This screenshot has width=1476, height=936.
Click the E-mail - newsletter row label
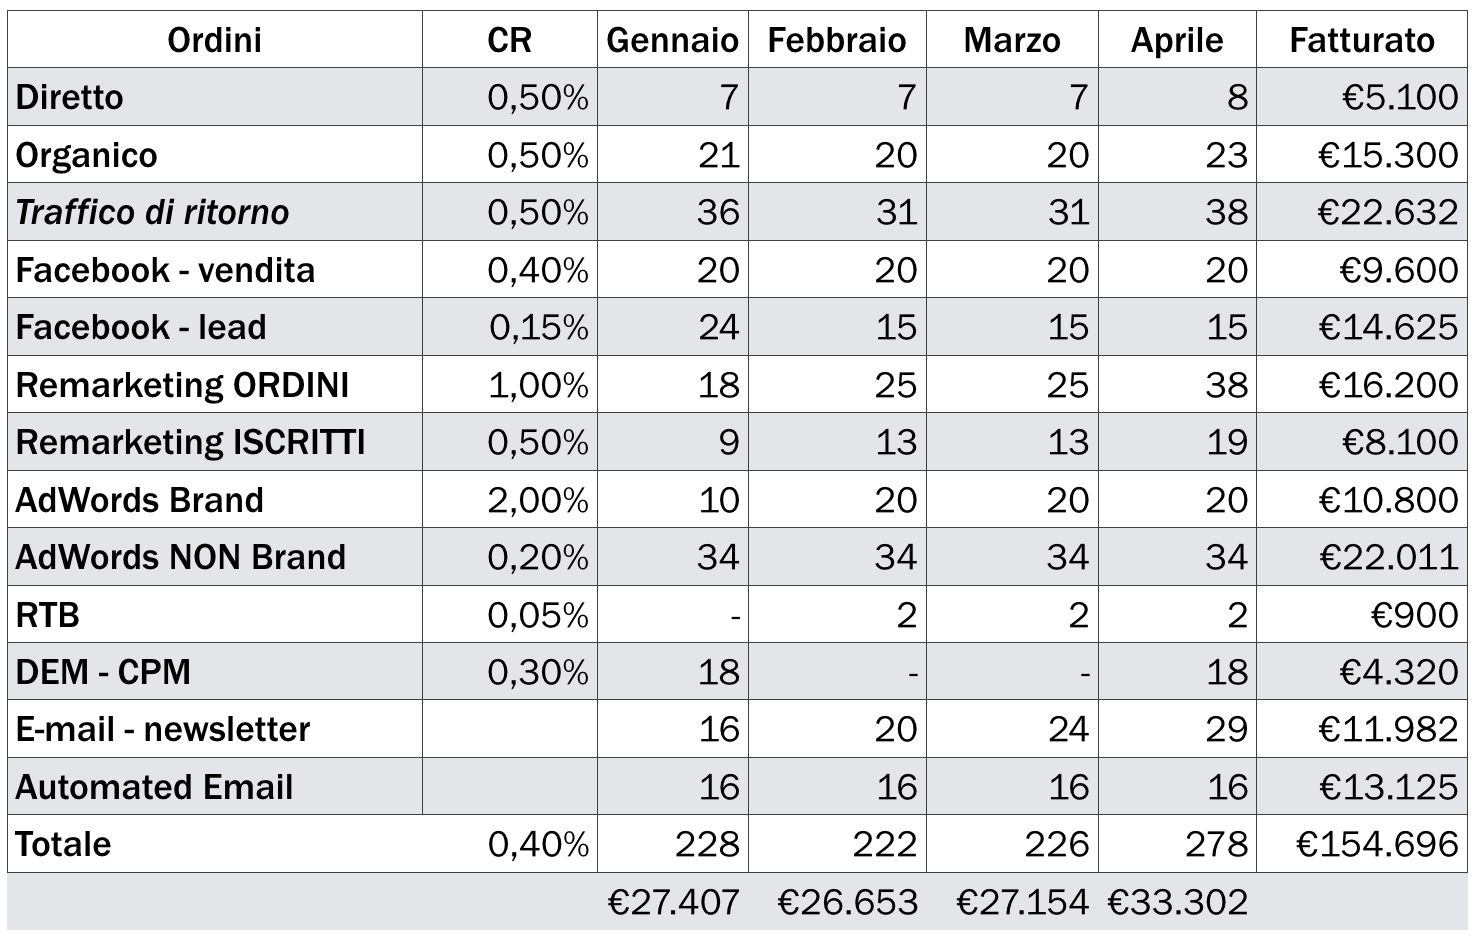click(x=163, y=730)
